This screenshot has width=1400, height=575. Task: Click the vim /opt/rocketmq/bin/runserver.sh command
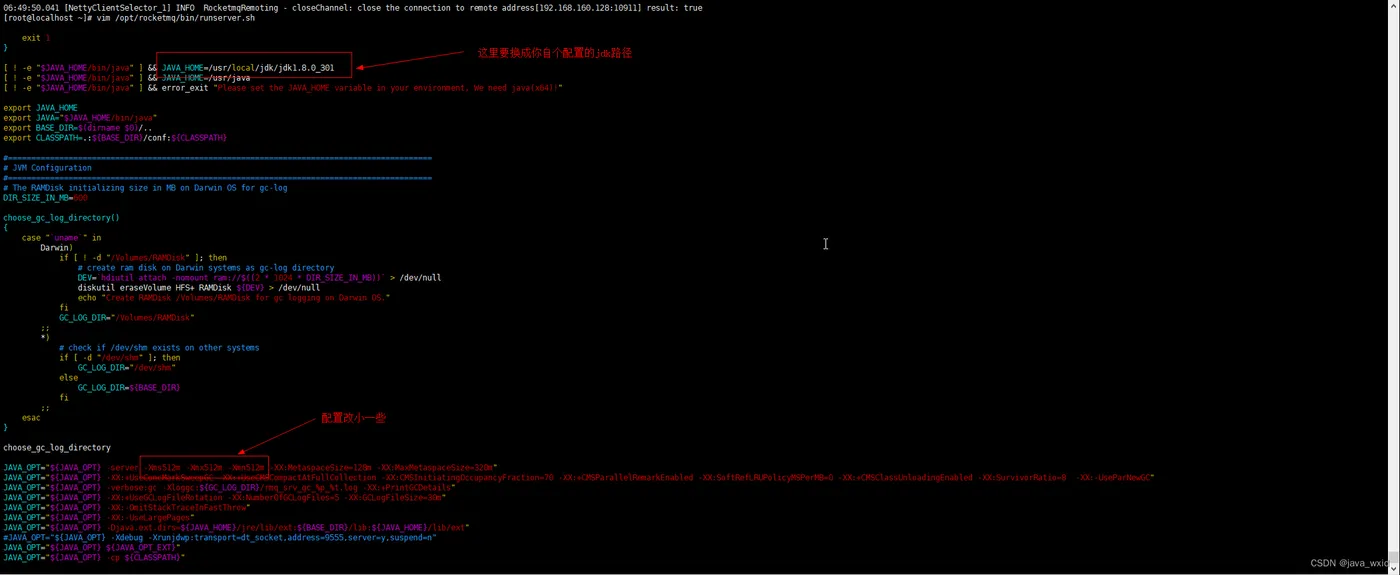coord(176,17)
